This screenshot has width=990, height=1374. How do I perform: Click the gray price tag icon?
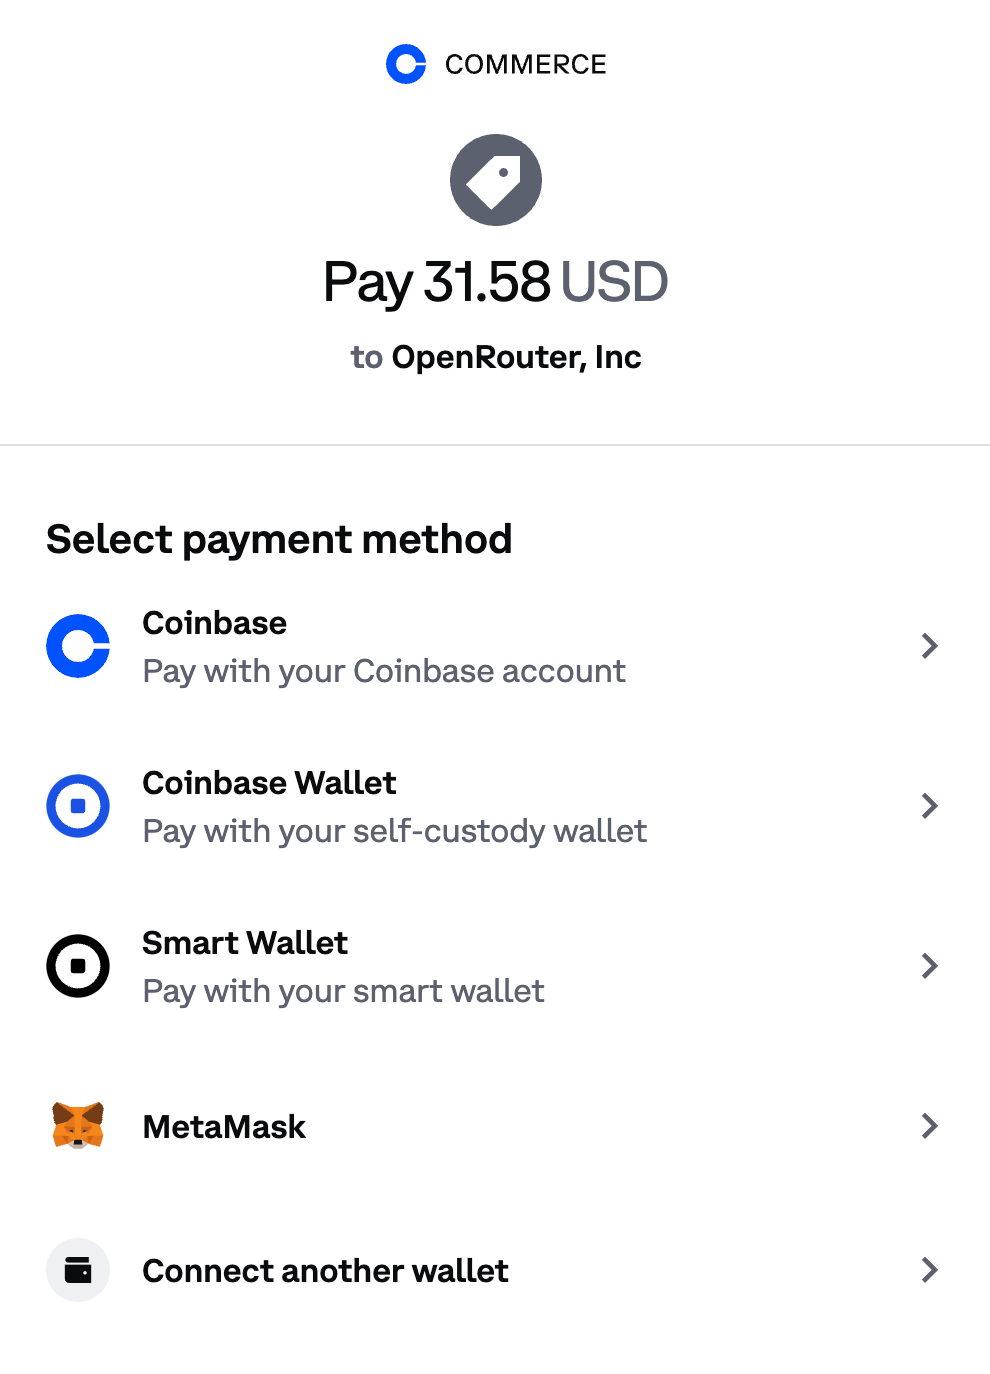click(496, 180)
